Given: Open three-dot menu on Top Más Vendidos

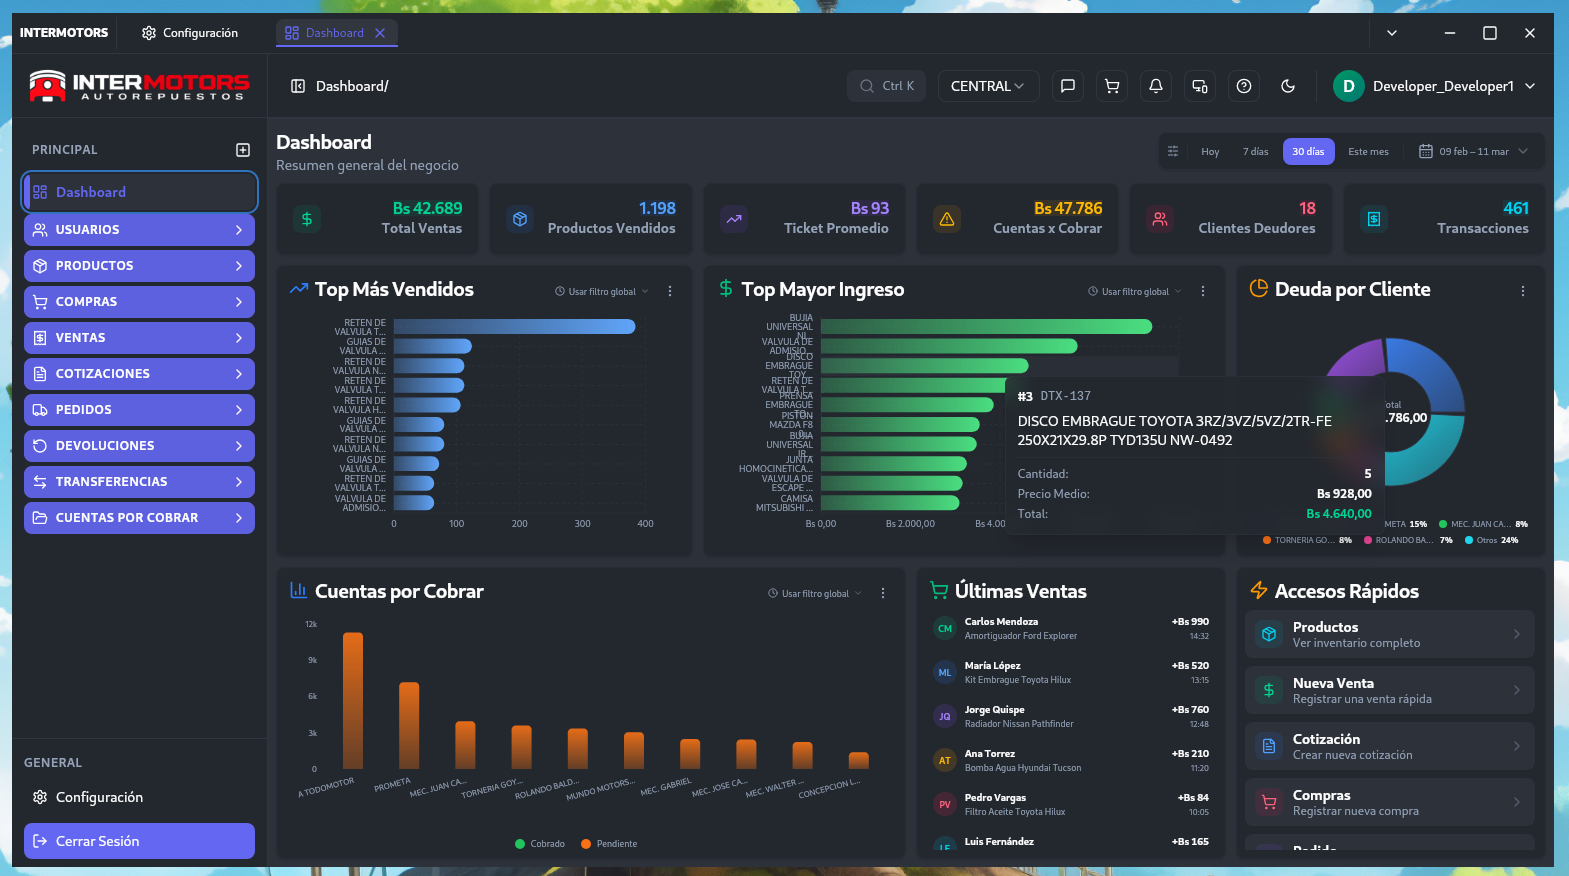Looking at the screenshot, I should (670, 291).
